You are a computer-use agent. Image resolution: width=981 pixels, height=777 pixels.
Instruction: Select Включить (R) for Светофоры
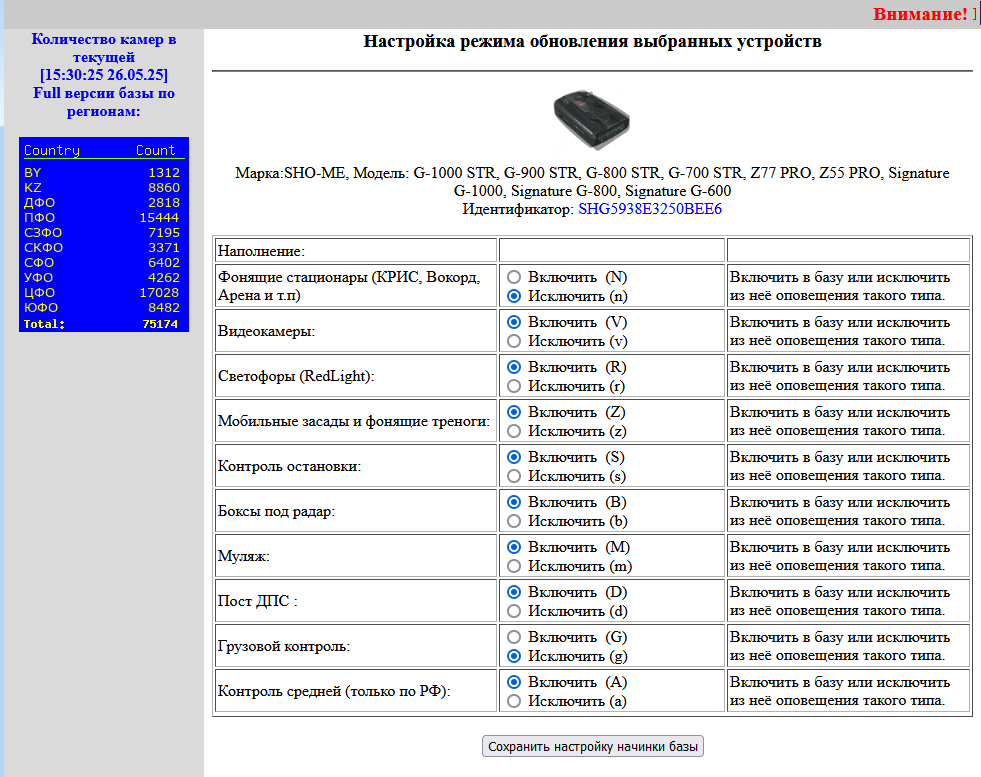(514, 367)
